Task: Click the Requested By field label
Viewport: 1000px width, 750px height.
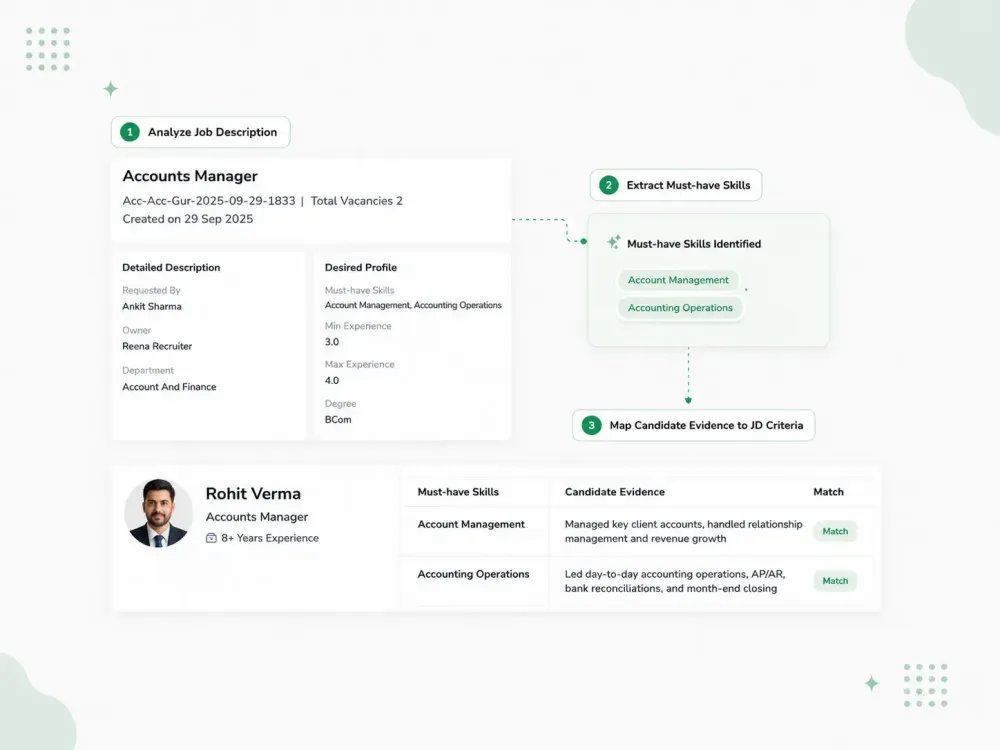Action: click(x=151, y=291)
